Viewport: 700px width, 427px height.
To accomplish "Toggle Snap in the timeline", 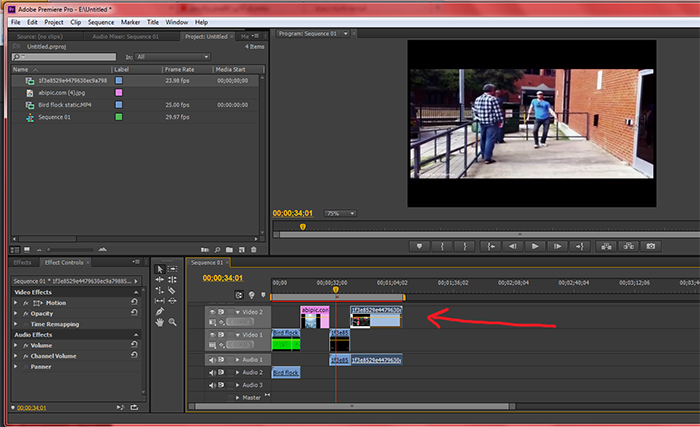I will pyautogui.click(x=239, y=295).
